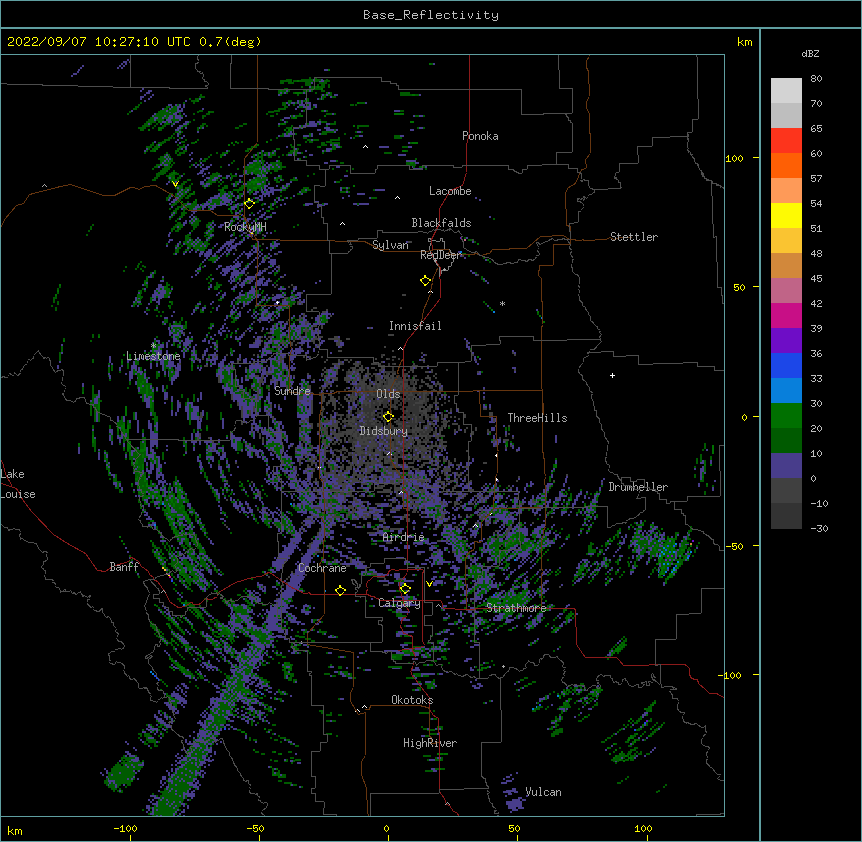This screenshot has height=842, width=862.
Task: Click the Drumheller label
Action: [638, 487]
